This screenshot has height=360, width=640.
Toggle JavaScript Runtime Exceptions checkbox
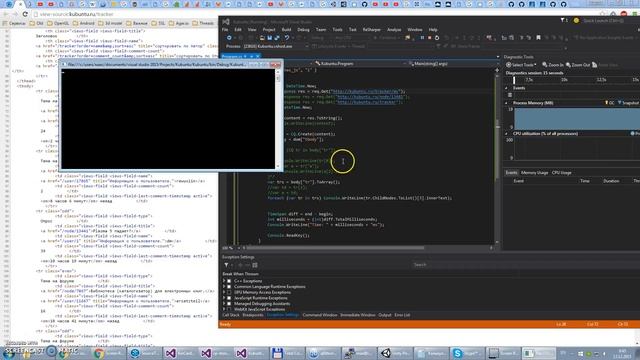pos(229,298)
